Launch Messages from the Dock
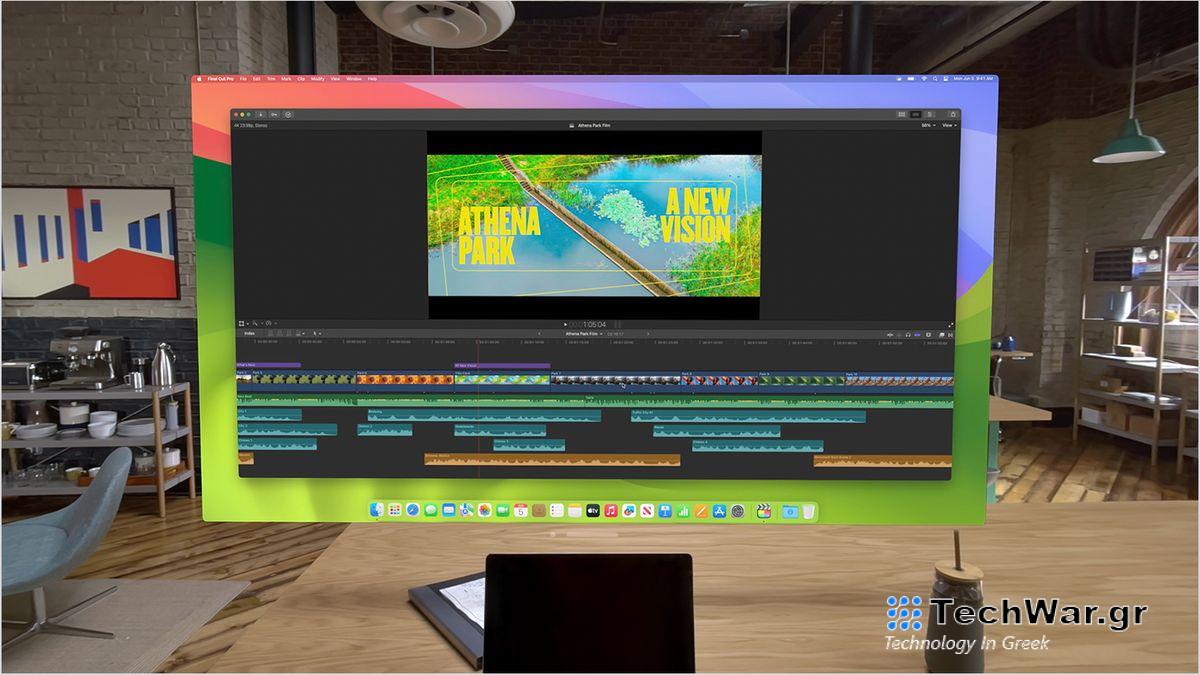 [432, 510]
